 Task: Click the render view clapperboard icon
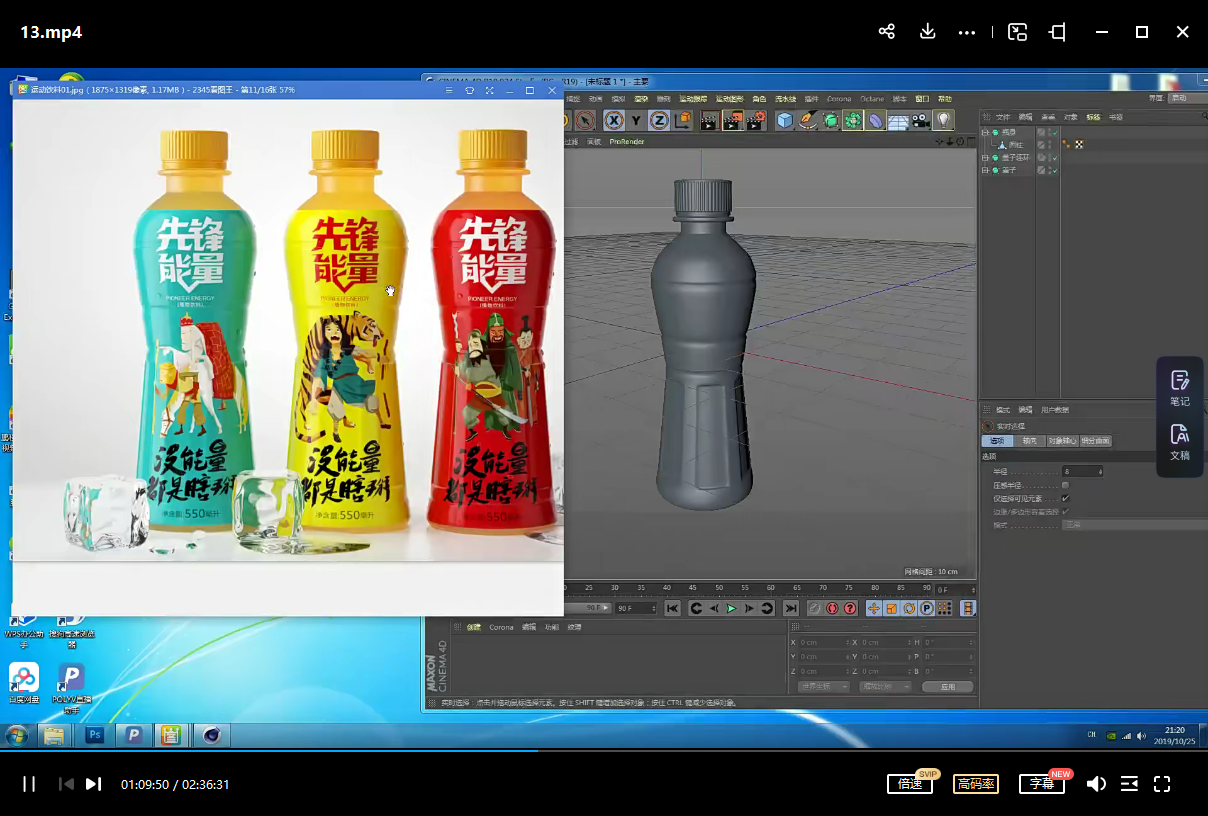tap(709, 120)
